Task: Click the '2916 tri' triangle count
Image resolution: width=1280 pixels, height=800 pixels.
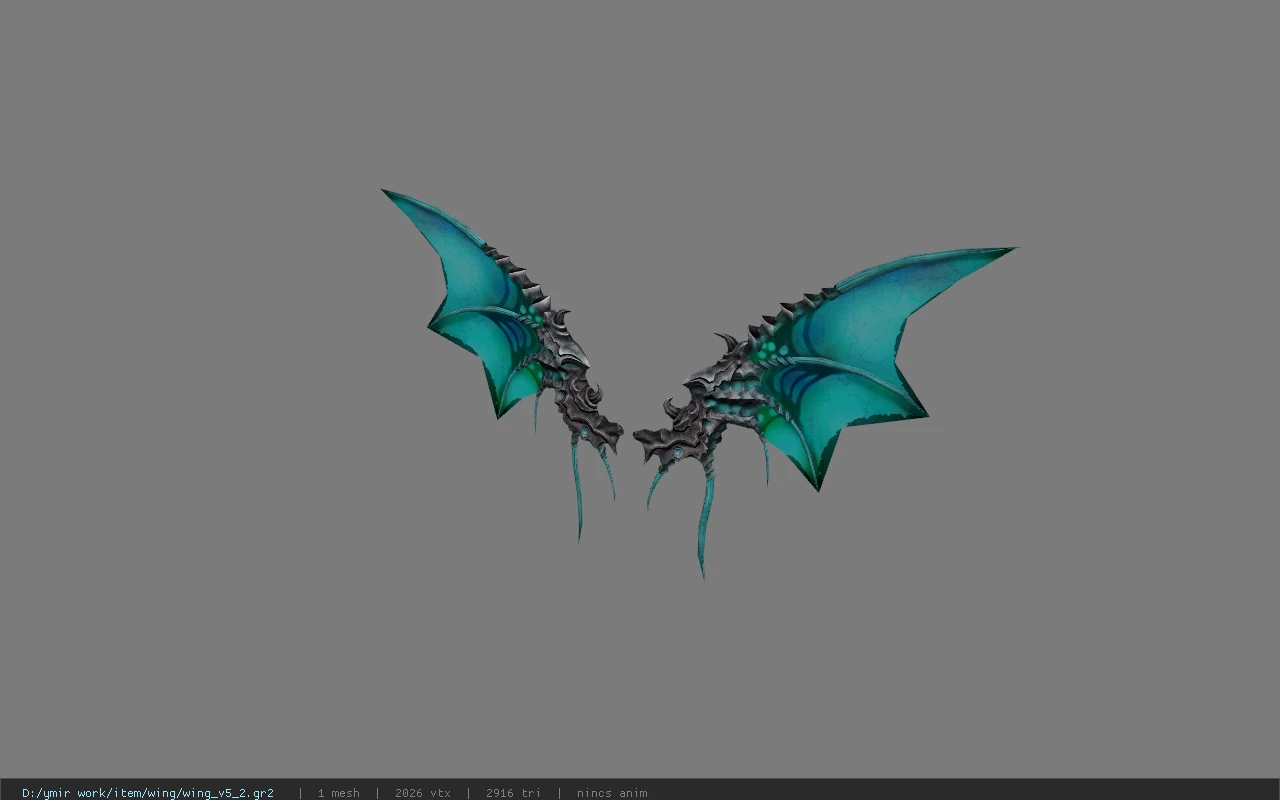Action: click(x=513, y=793)
